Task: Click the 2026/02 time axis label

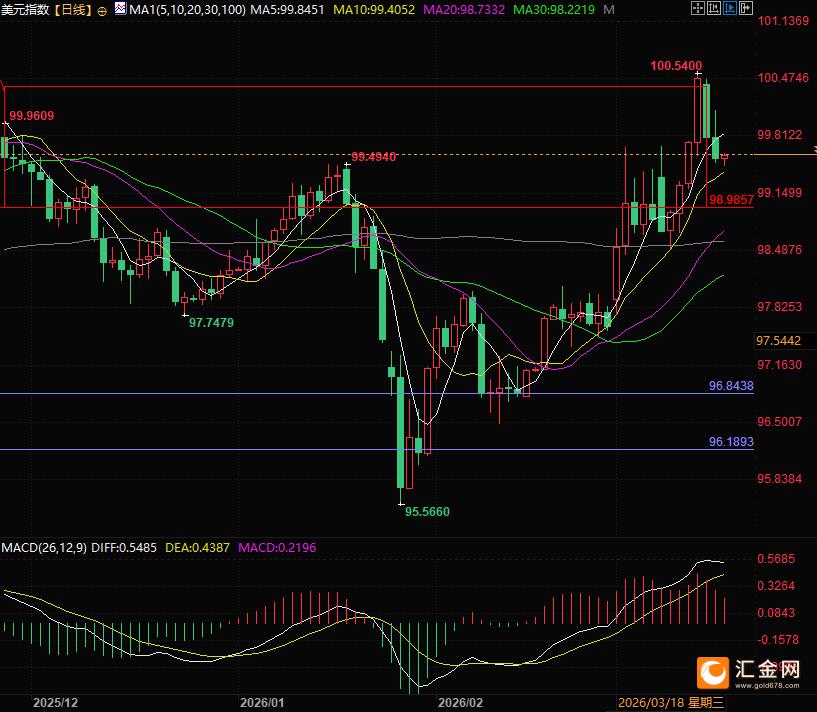Action: coord(461,703)
